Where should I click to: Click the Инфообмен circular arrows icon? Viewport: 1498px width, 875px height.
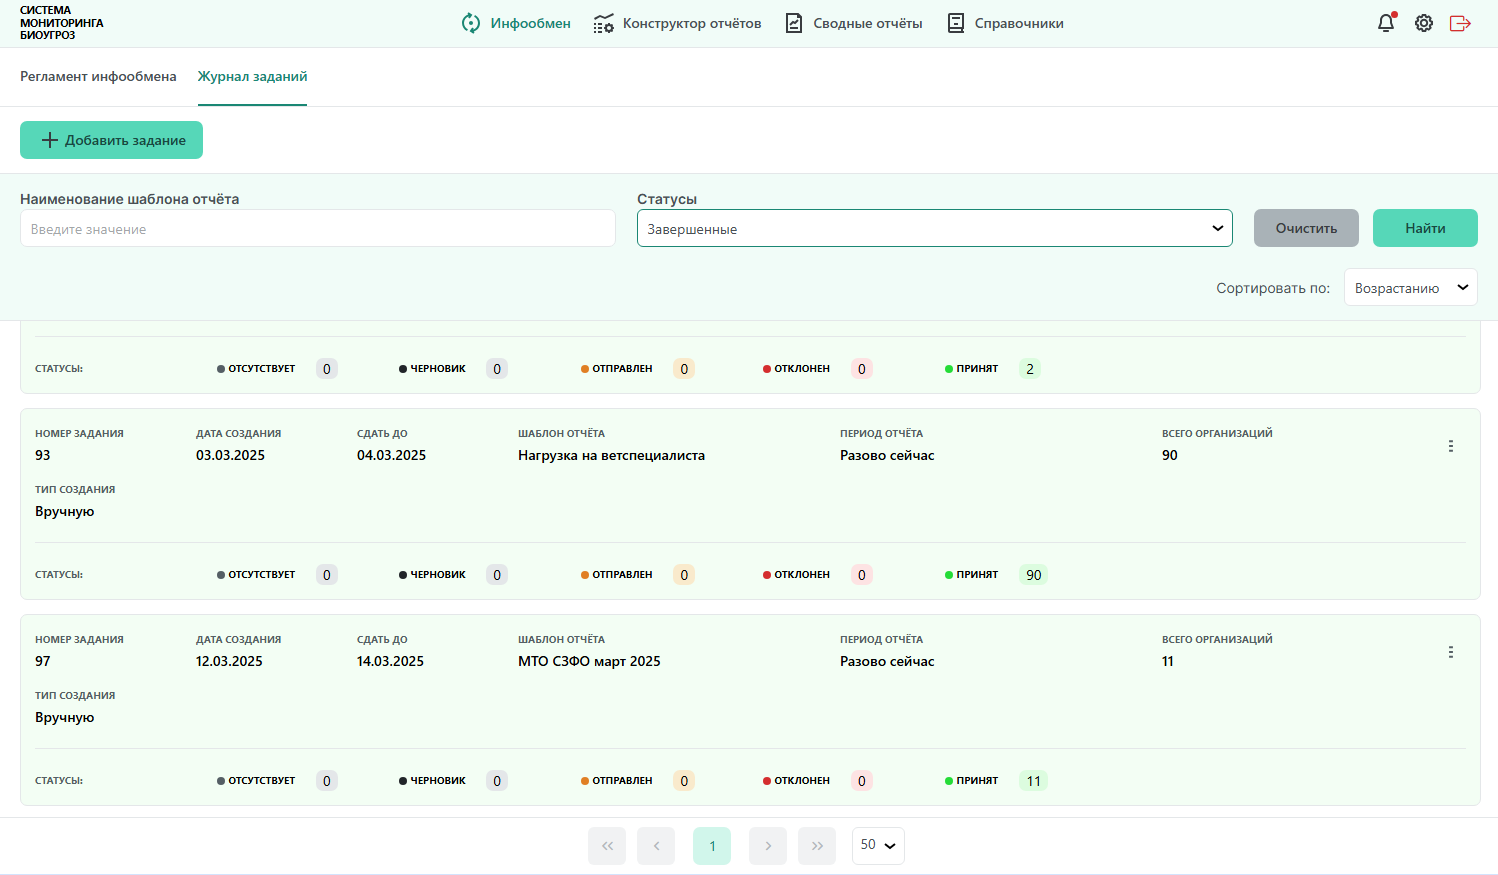coord(471,23)
